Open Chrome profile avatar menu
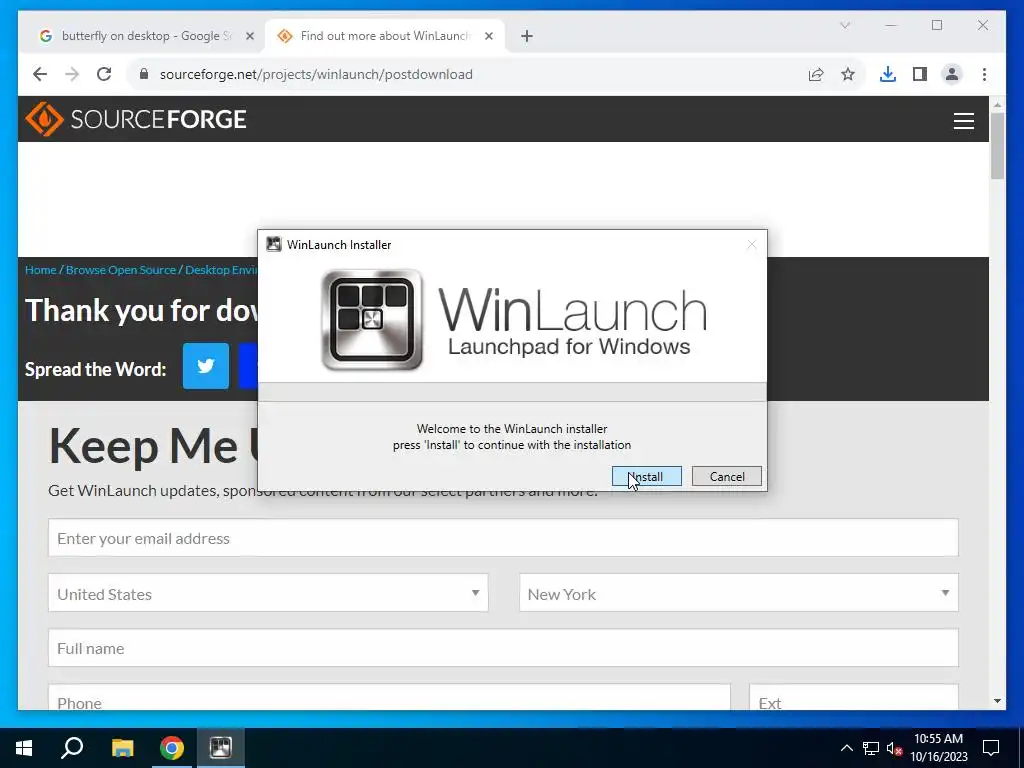 952,74
